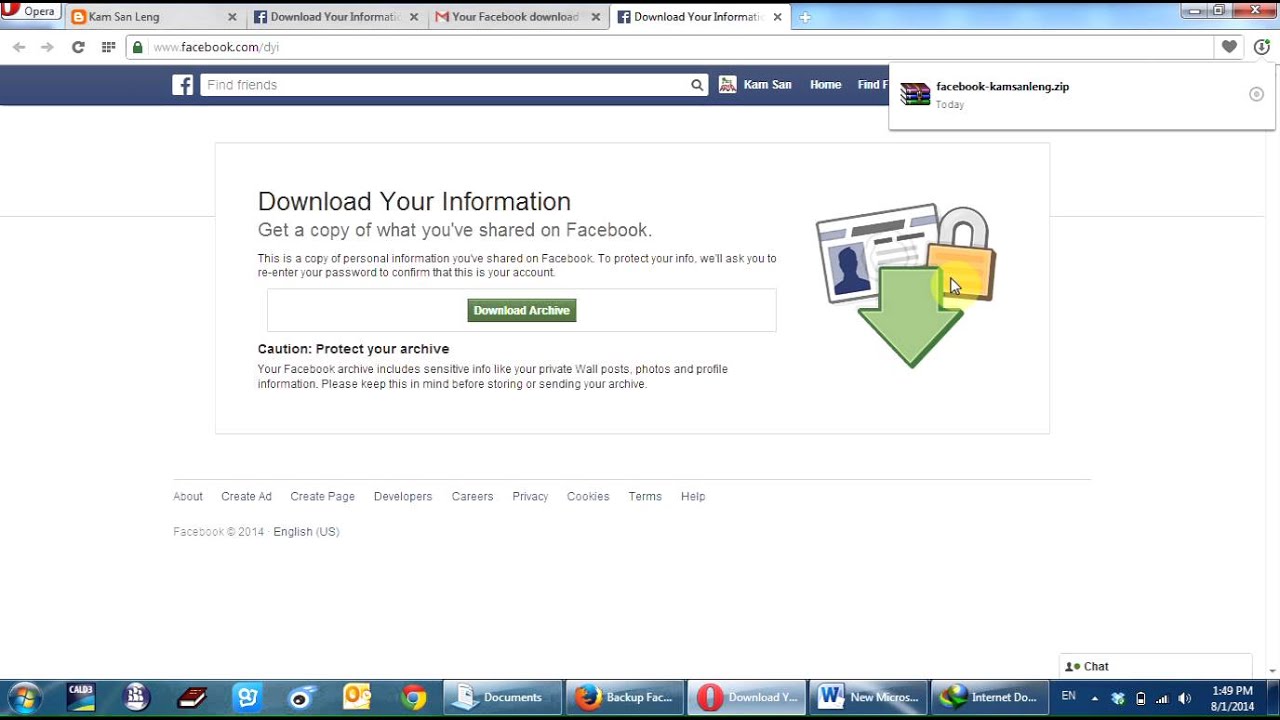Open the red book taskbar icon

click(x=192, y=698)
